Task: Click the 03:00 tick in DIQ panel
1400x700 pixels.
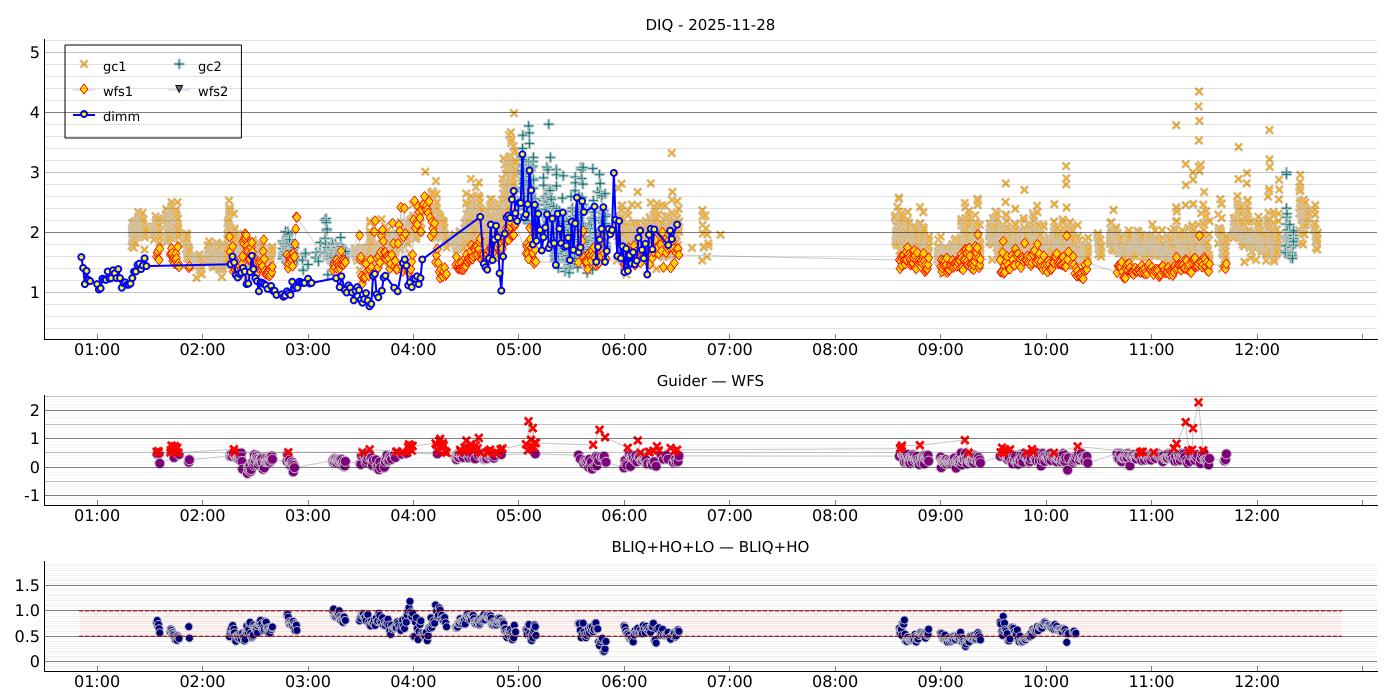Action: click(x=308, y=350)
